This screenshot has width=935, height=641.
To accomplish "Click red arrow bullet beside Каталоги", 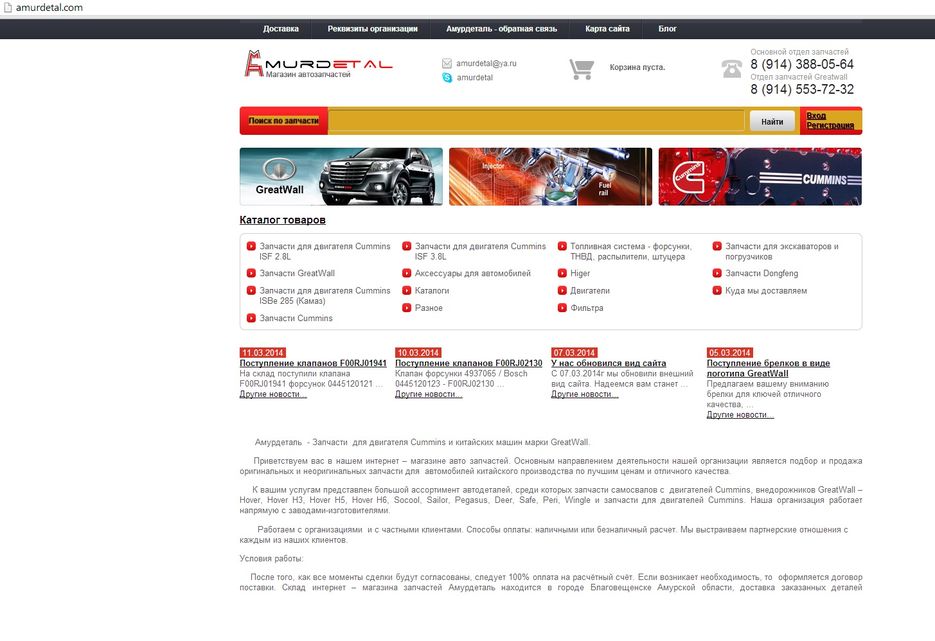I will coord(407,290).
